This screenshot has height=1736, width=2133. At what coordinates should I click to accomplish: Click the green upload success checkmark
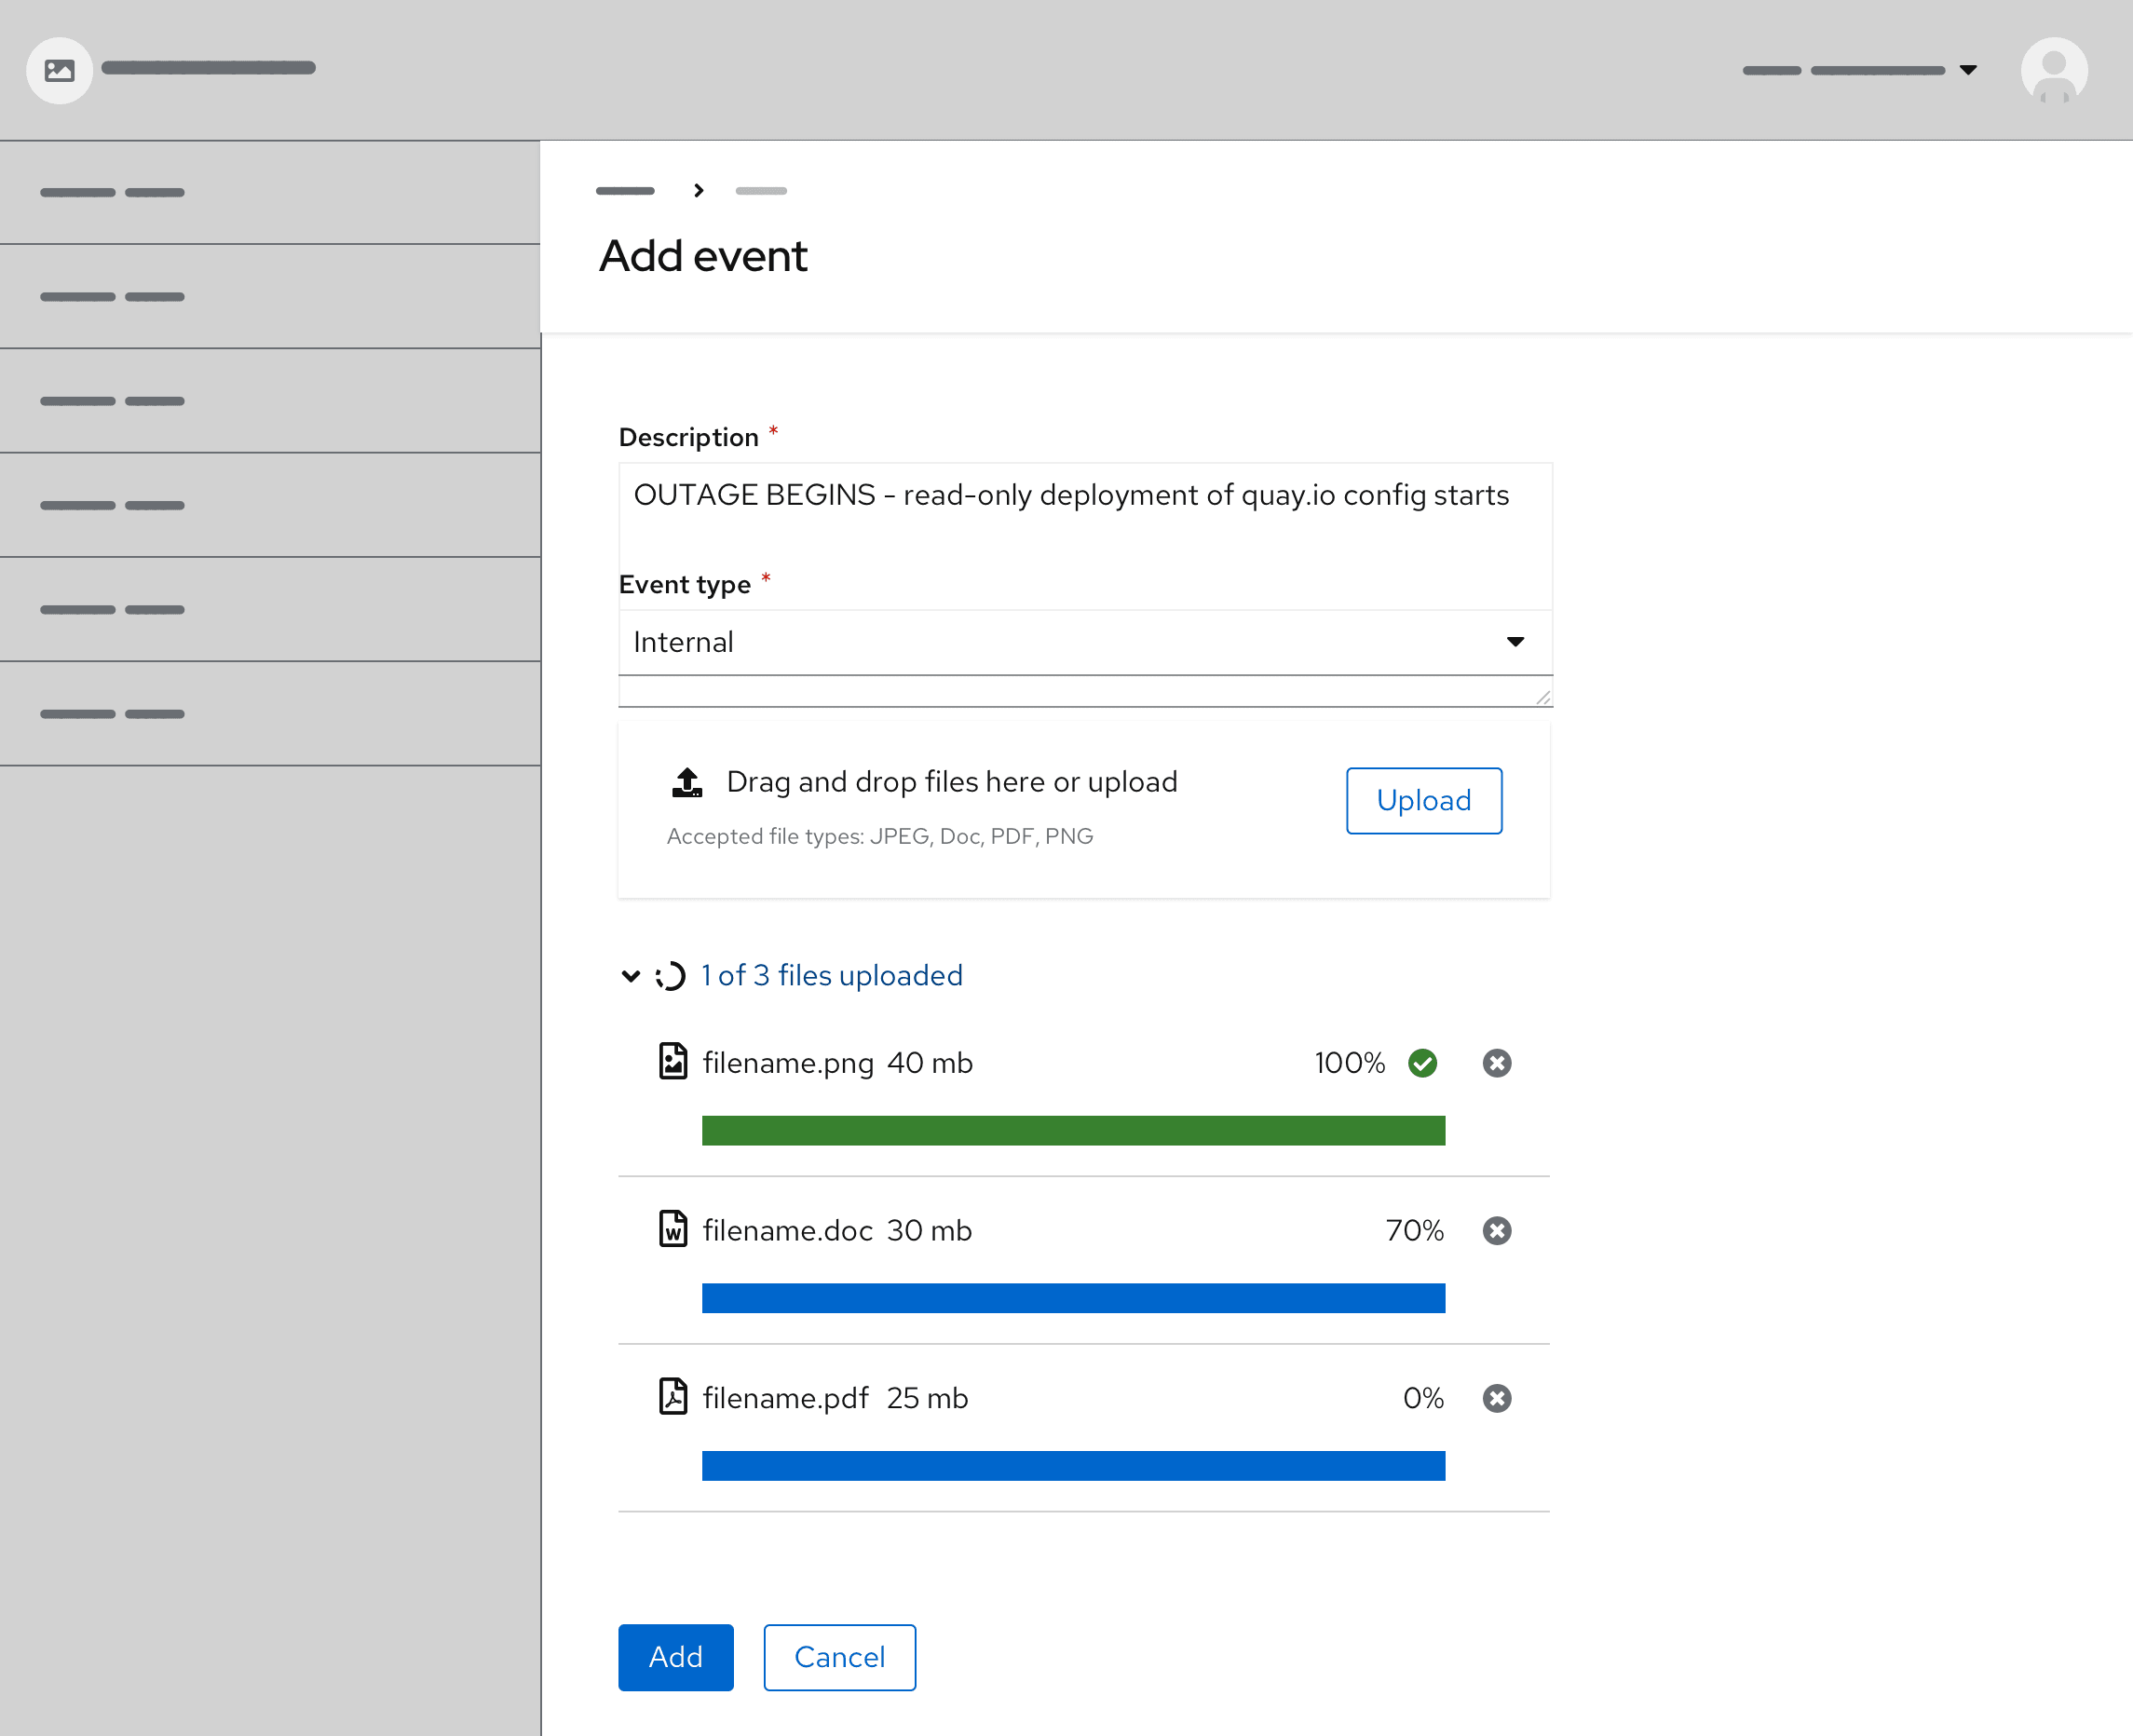coord(1422,1063)
